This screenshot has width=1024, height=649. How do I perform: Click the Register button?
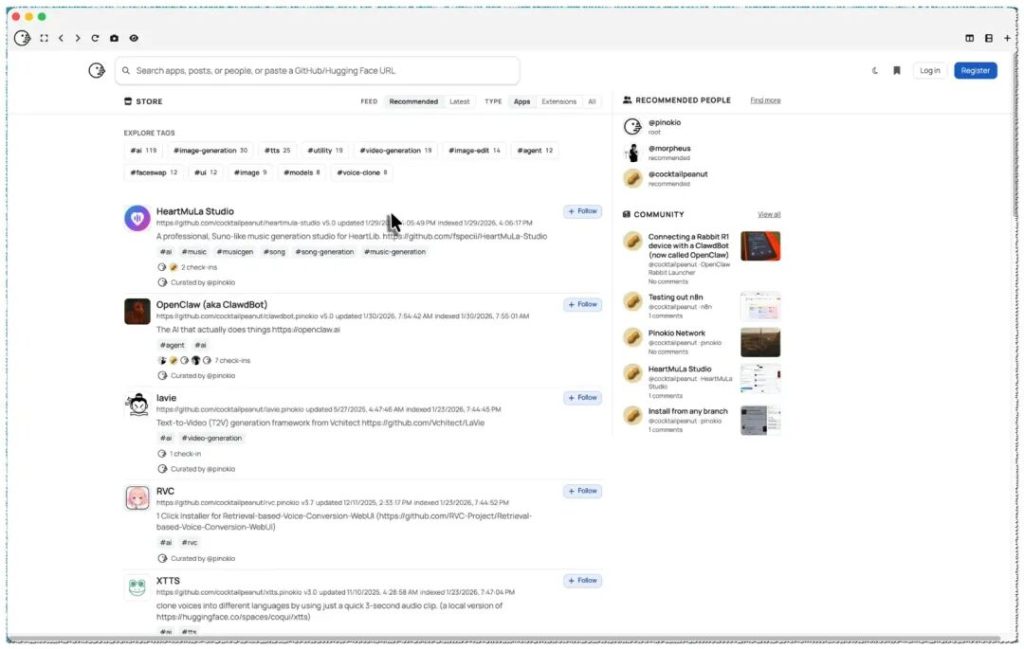point(975,71)
